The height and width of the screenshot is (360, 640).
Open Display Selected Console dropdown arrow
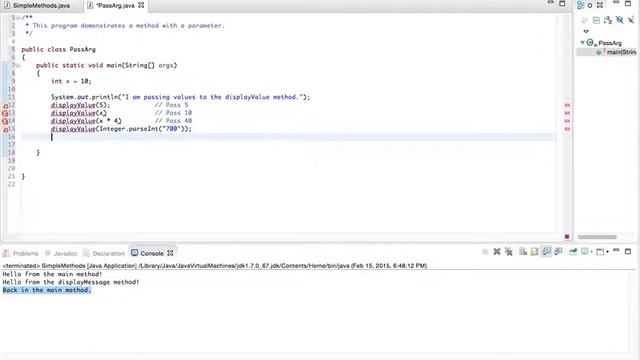coord(591,252)
